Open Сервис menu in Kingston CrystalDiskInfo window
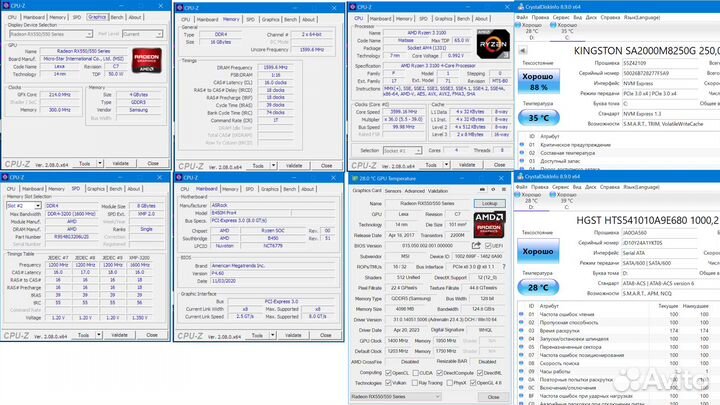 coord(561,17)
